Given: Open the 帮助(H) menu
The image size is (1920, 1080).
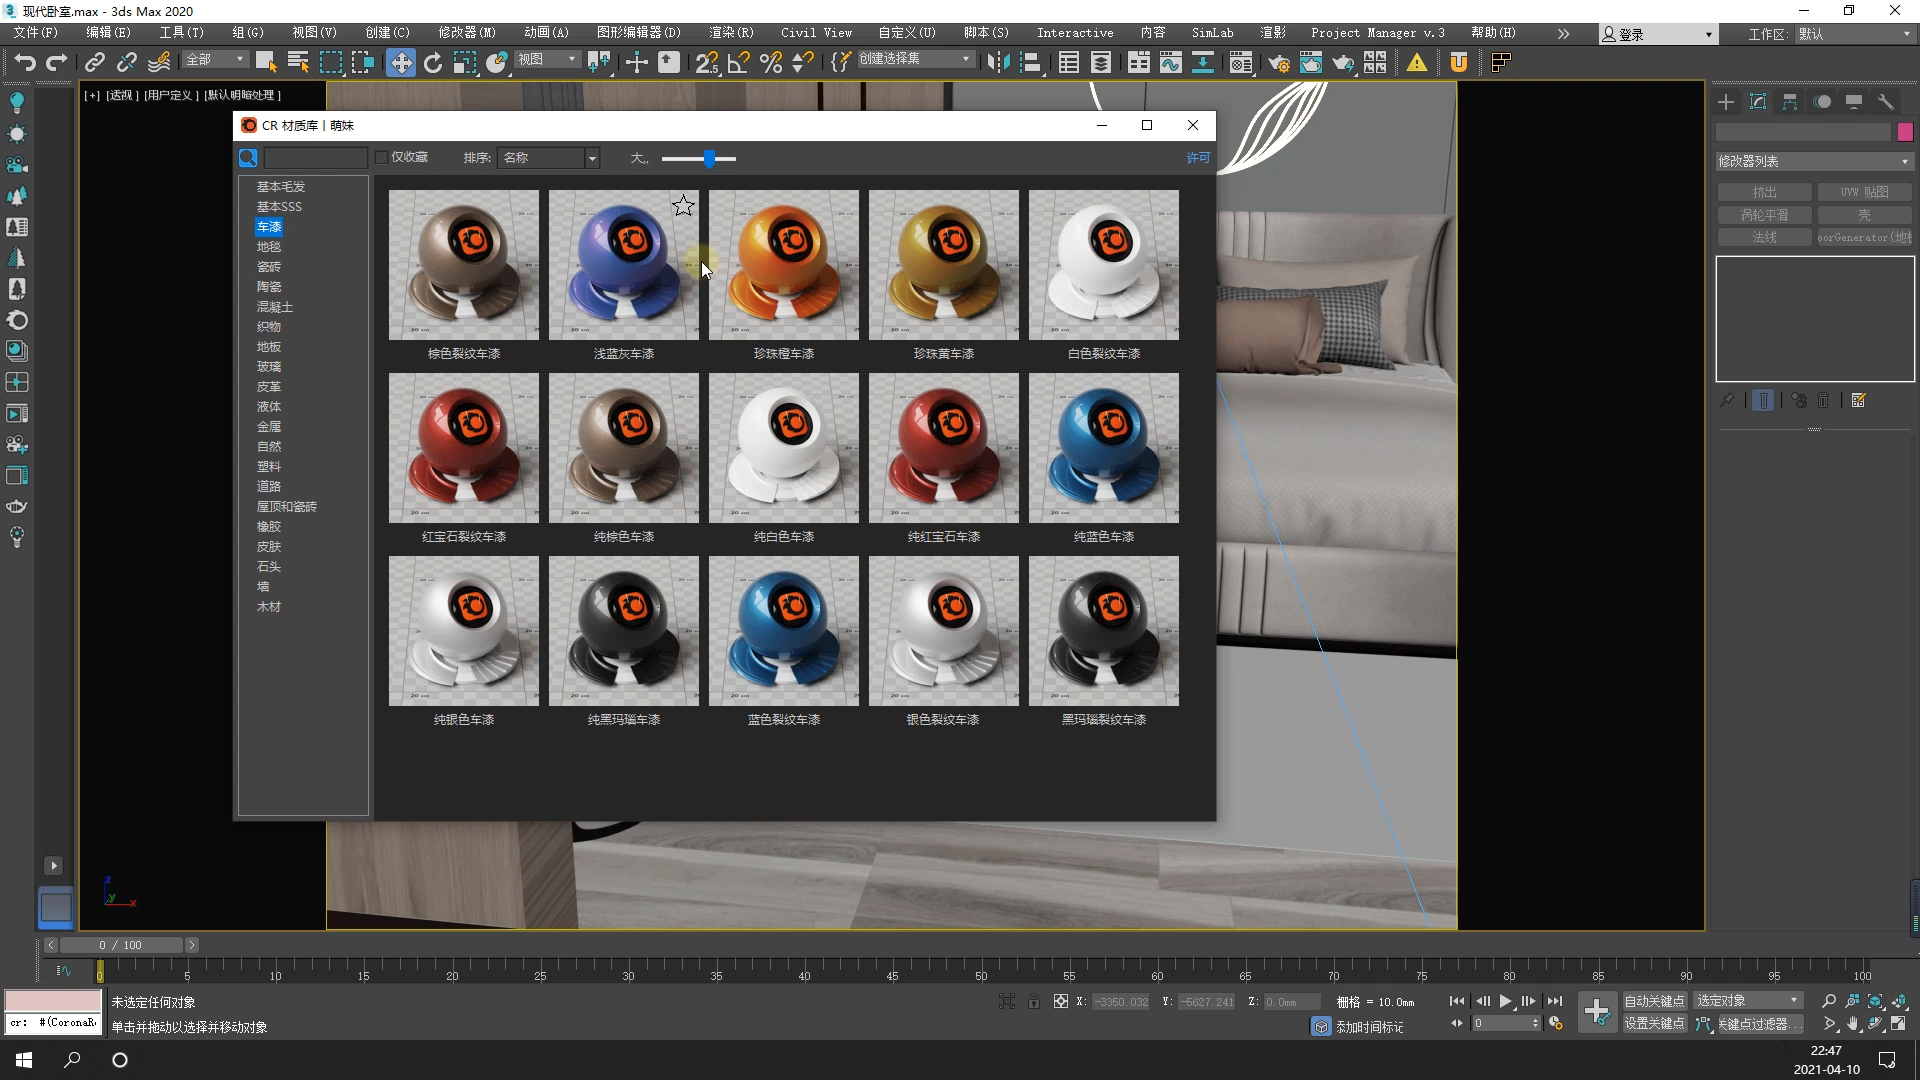Looking at the screenshot, I should coord(1494,33).
